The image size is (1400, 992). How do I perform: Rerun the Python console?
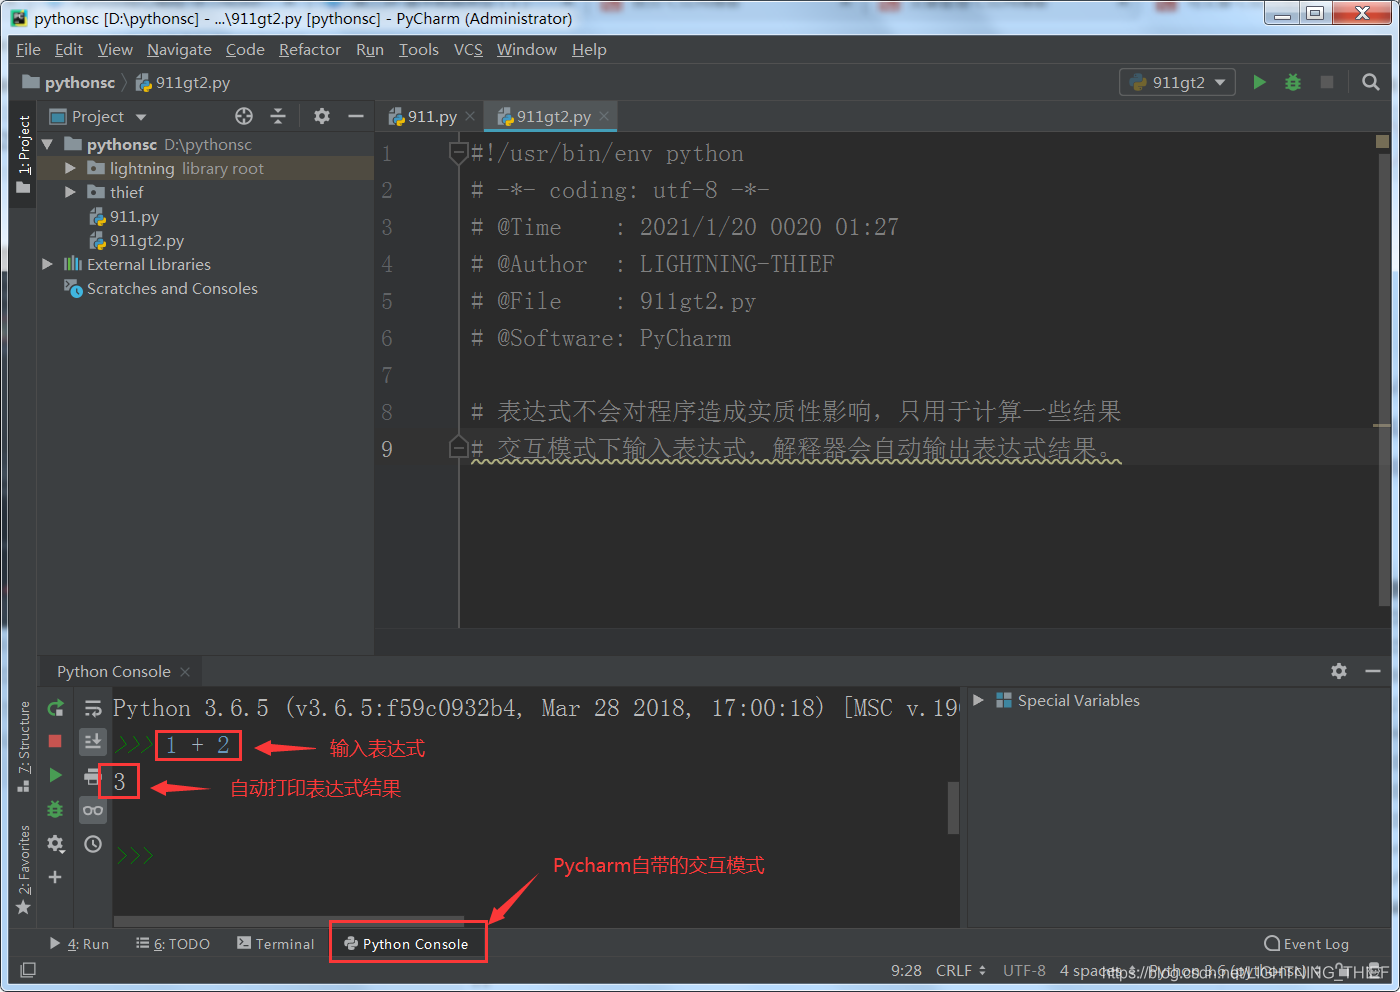(56, 708)
